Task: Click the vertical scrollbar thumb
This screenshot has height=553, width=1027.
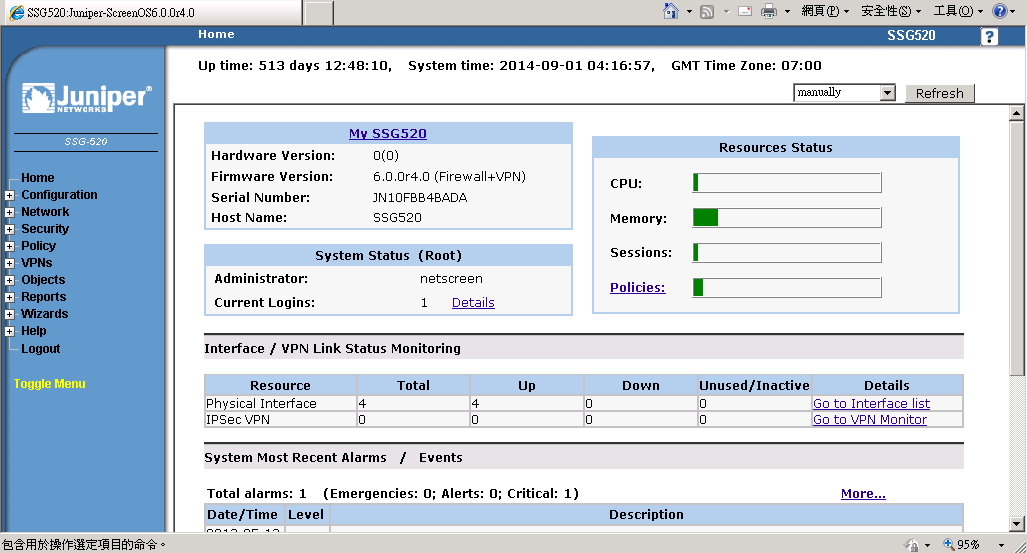Action: point(1016,248)
